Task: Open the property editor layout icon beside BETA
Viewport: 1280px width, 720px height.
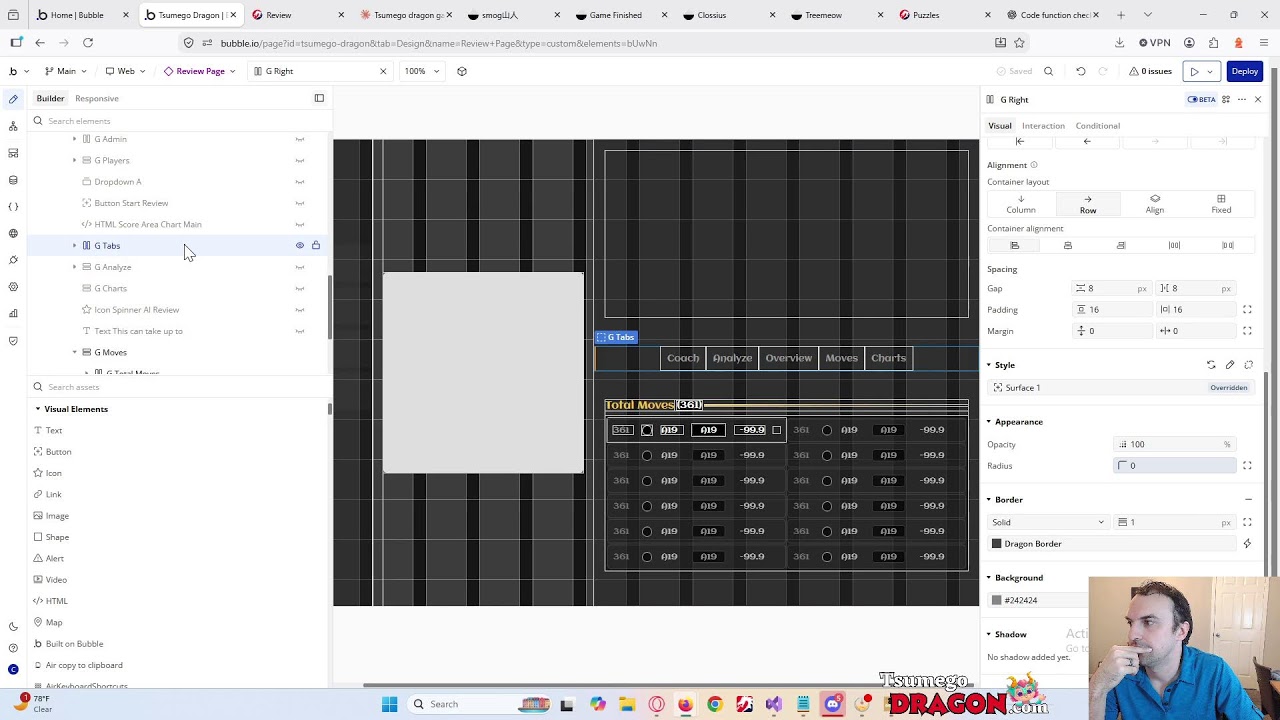Action: [1226, 99]
